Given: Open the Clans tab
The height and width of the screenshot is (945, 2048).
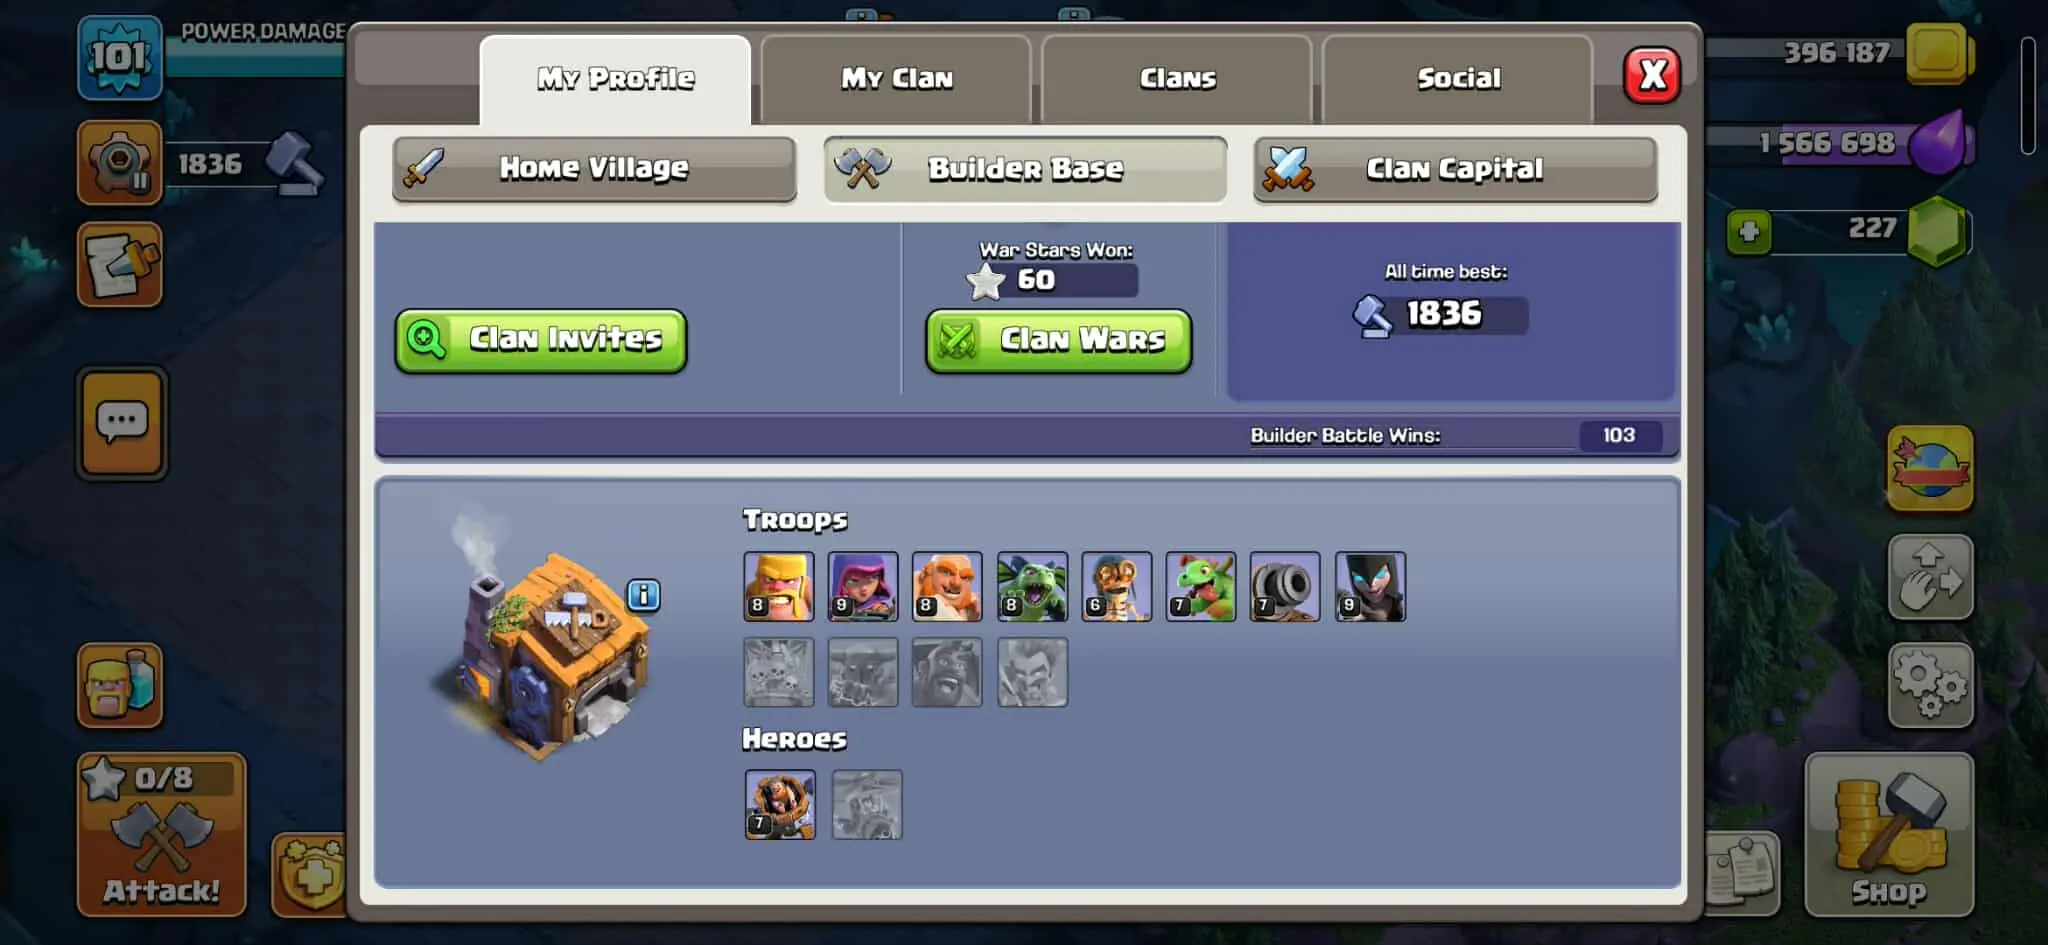Looking at the screenshot, I should pyautogui.click(x=1177, y=79).
